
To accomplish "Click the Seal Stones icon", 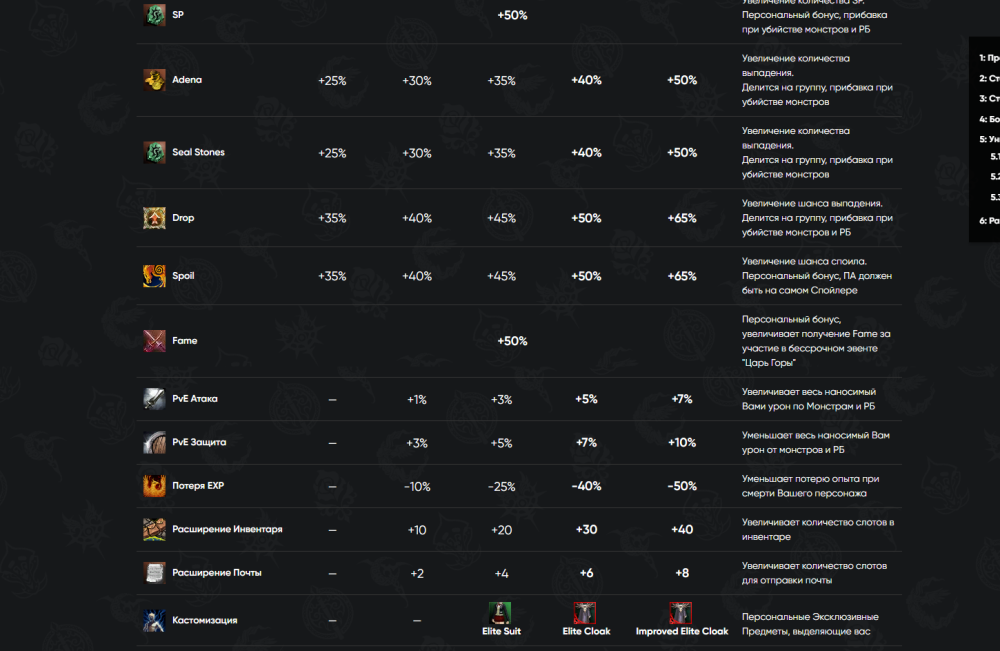I will coord(154,152).
